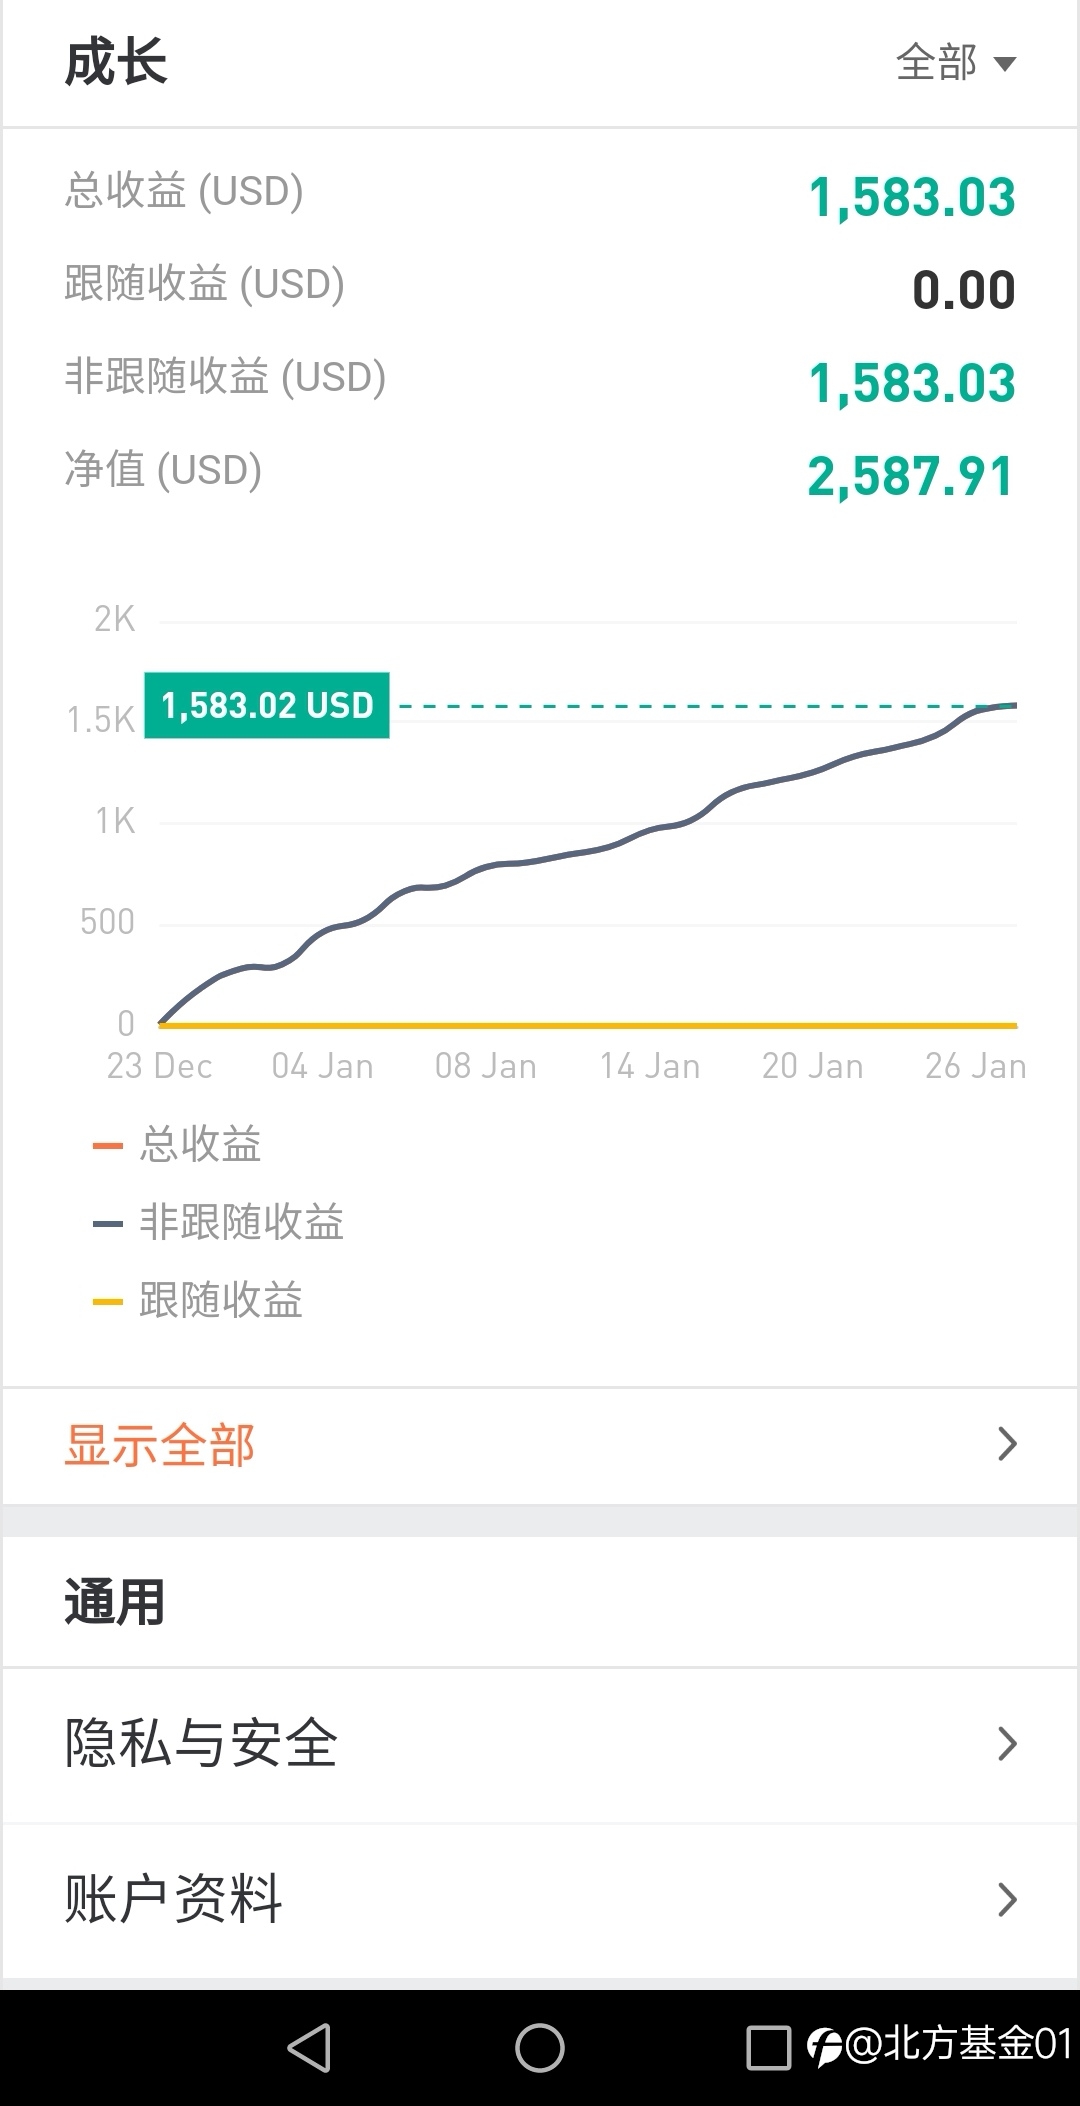Image resolution: width=1080 pixels, height=2106 pixels.
Task: Open the 全部 time range dropdown
Action: [x=956, y=63]
